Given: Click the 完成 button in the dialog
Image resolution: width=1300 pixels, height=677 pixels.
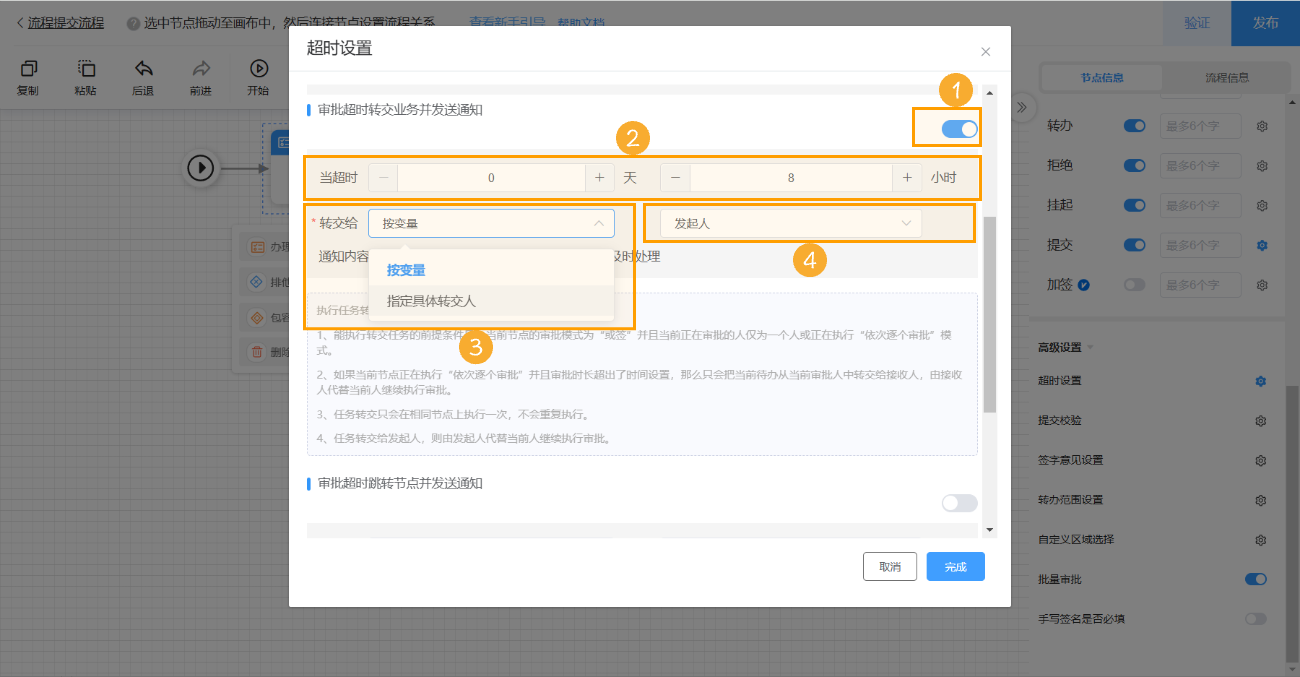Looking at the screenshot, I should coord(955,566).
